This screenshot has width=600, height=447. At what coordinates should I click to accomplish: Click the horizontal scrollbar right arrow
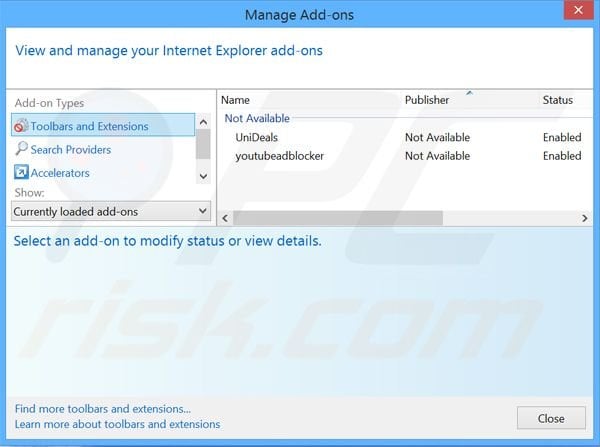[584, 218]
